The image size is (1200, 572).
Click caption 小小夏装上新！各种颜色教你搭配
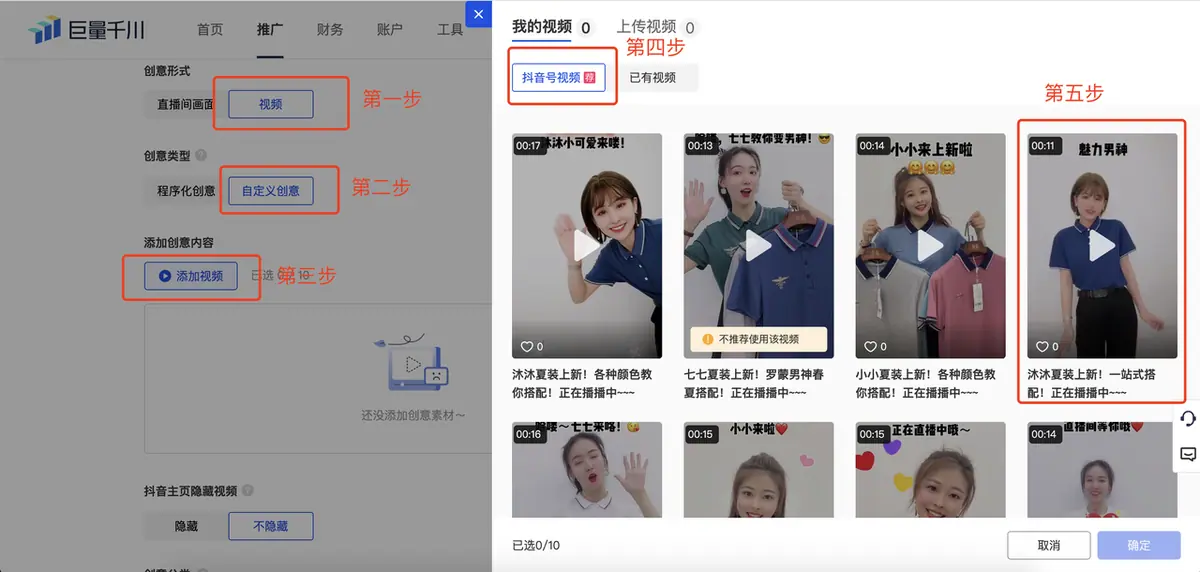[x=926, y=384]
